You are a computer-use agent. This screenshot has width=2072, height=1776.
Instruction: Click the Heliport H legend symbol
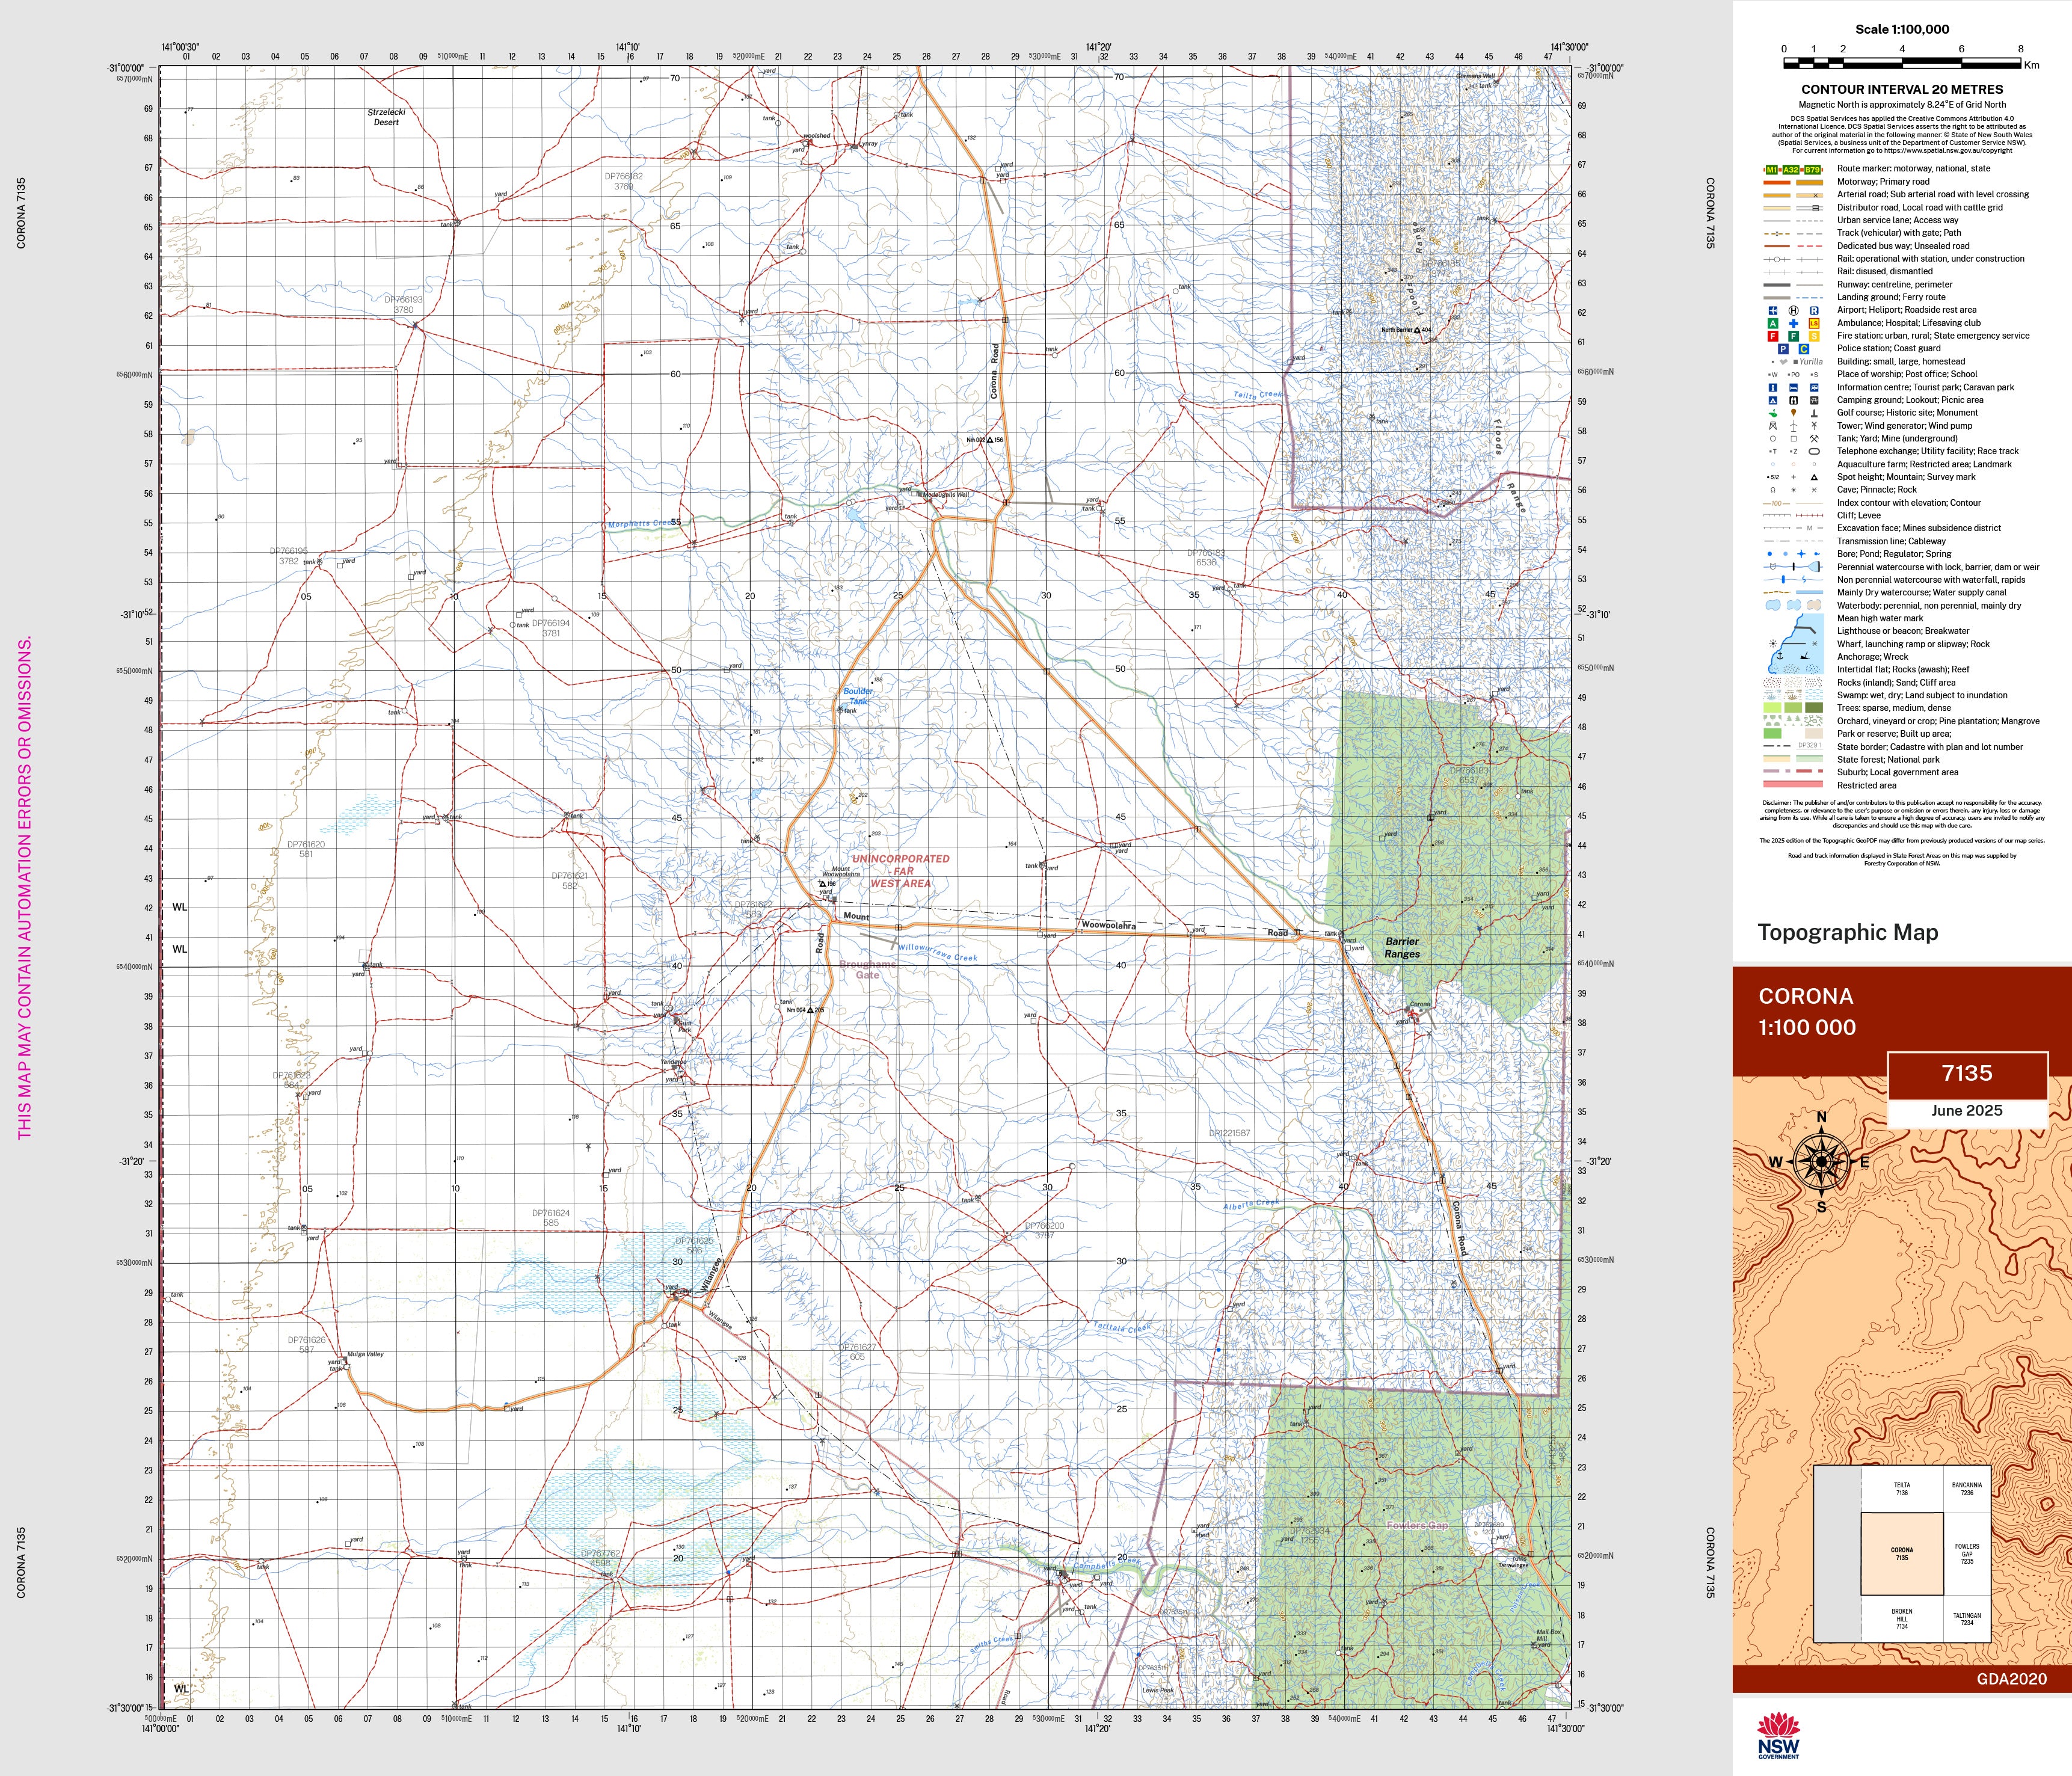1793,311
